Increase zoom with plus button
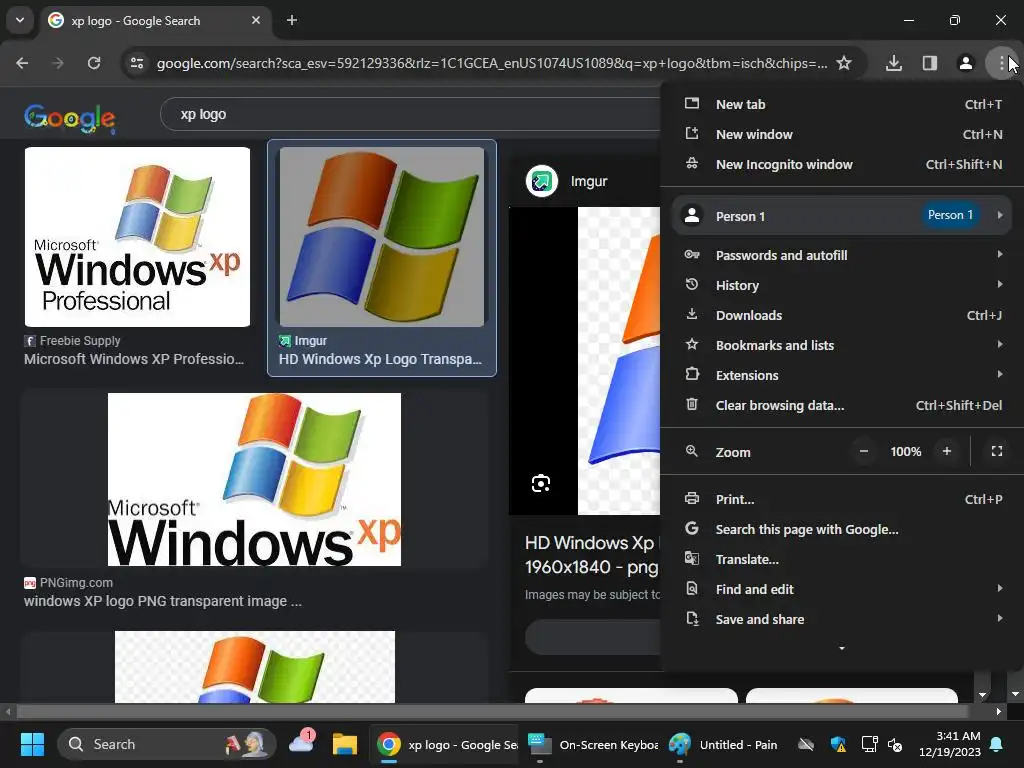Screen dimensions: 1024x768 [x=946, y=451]
